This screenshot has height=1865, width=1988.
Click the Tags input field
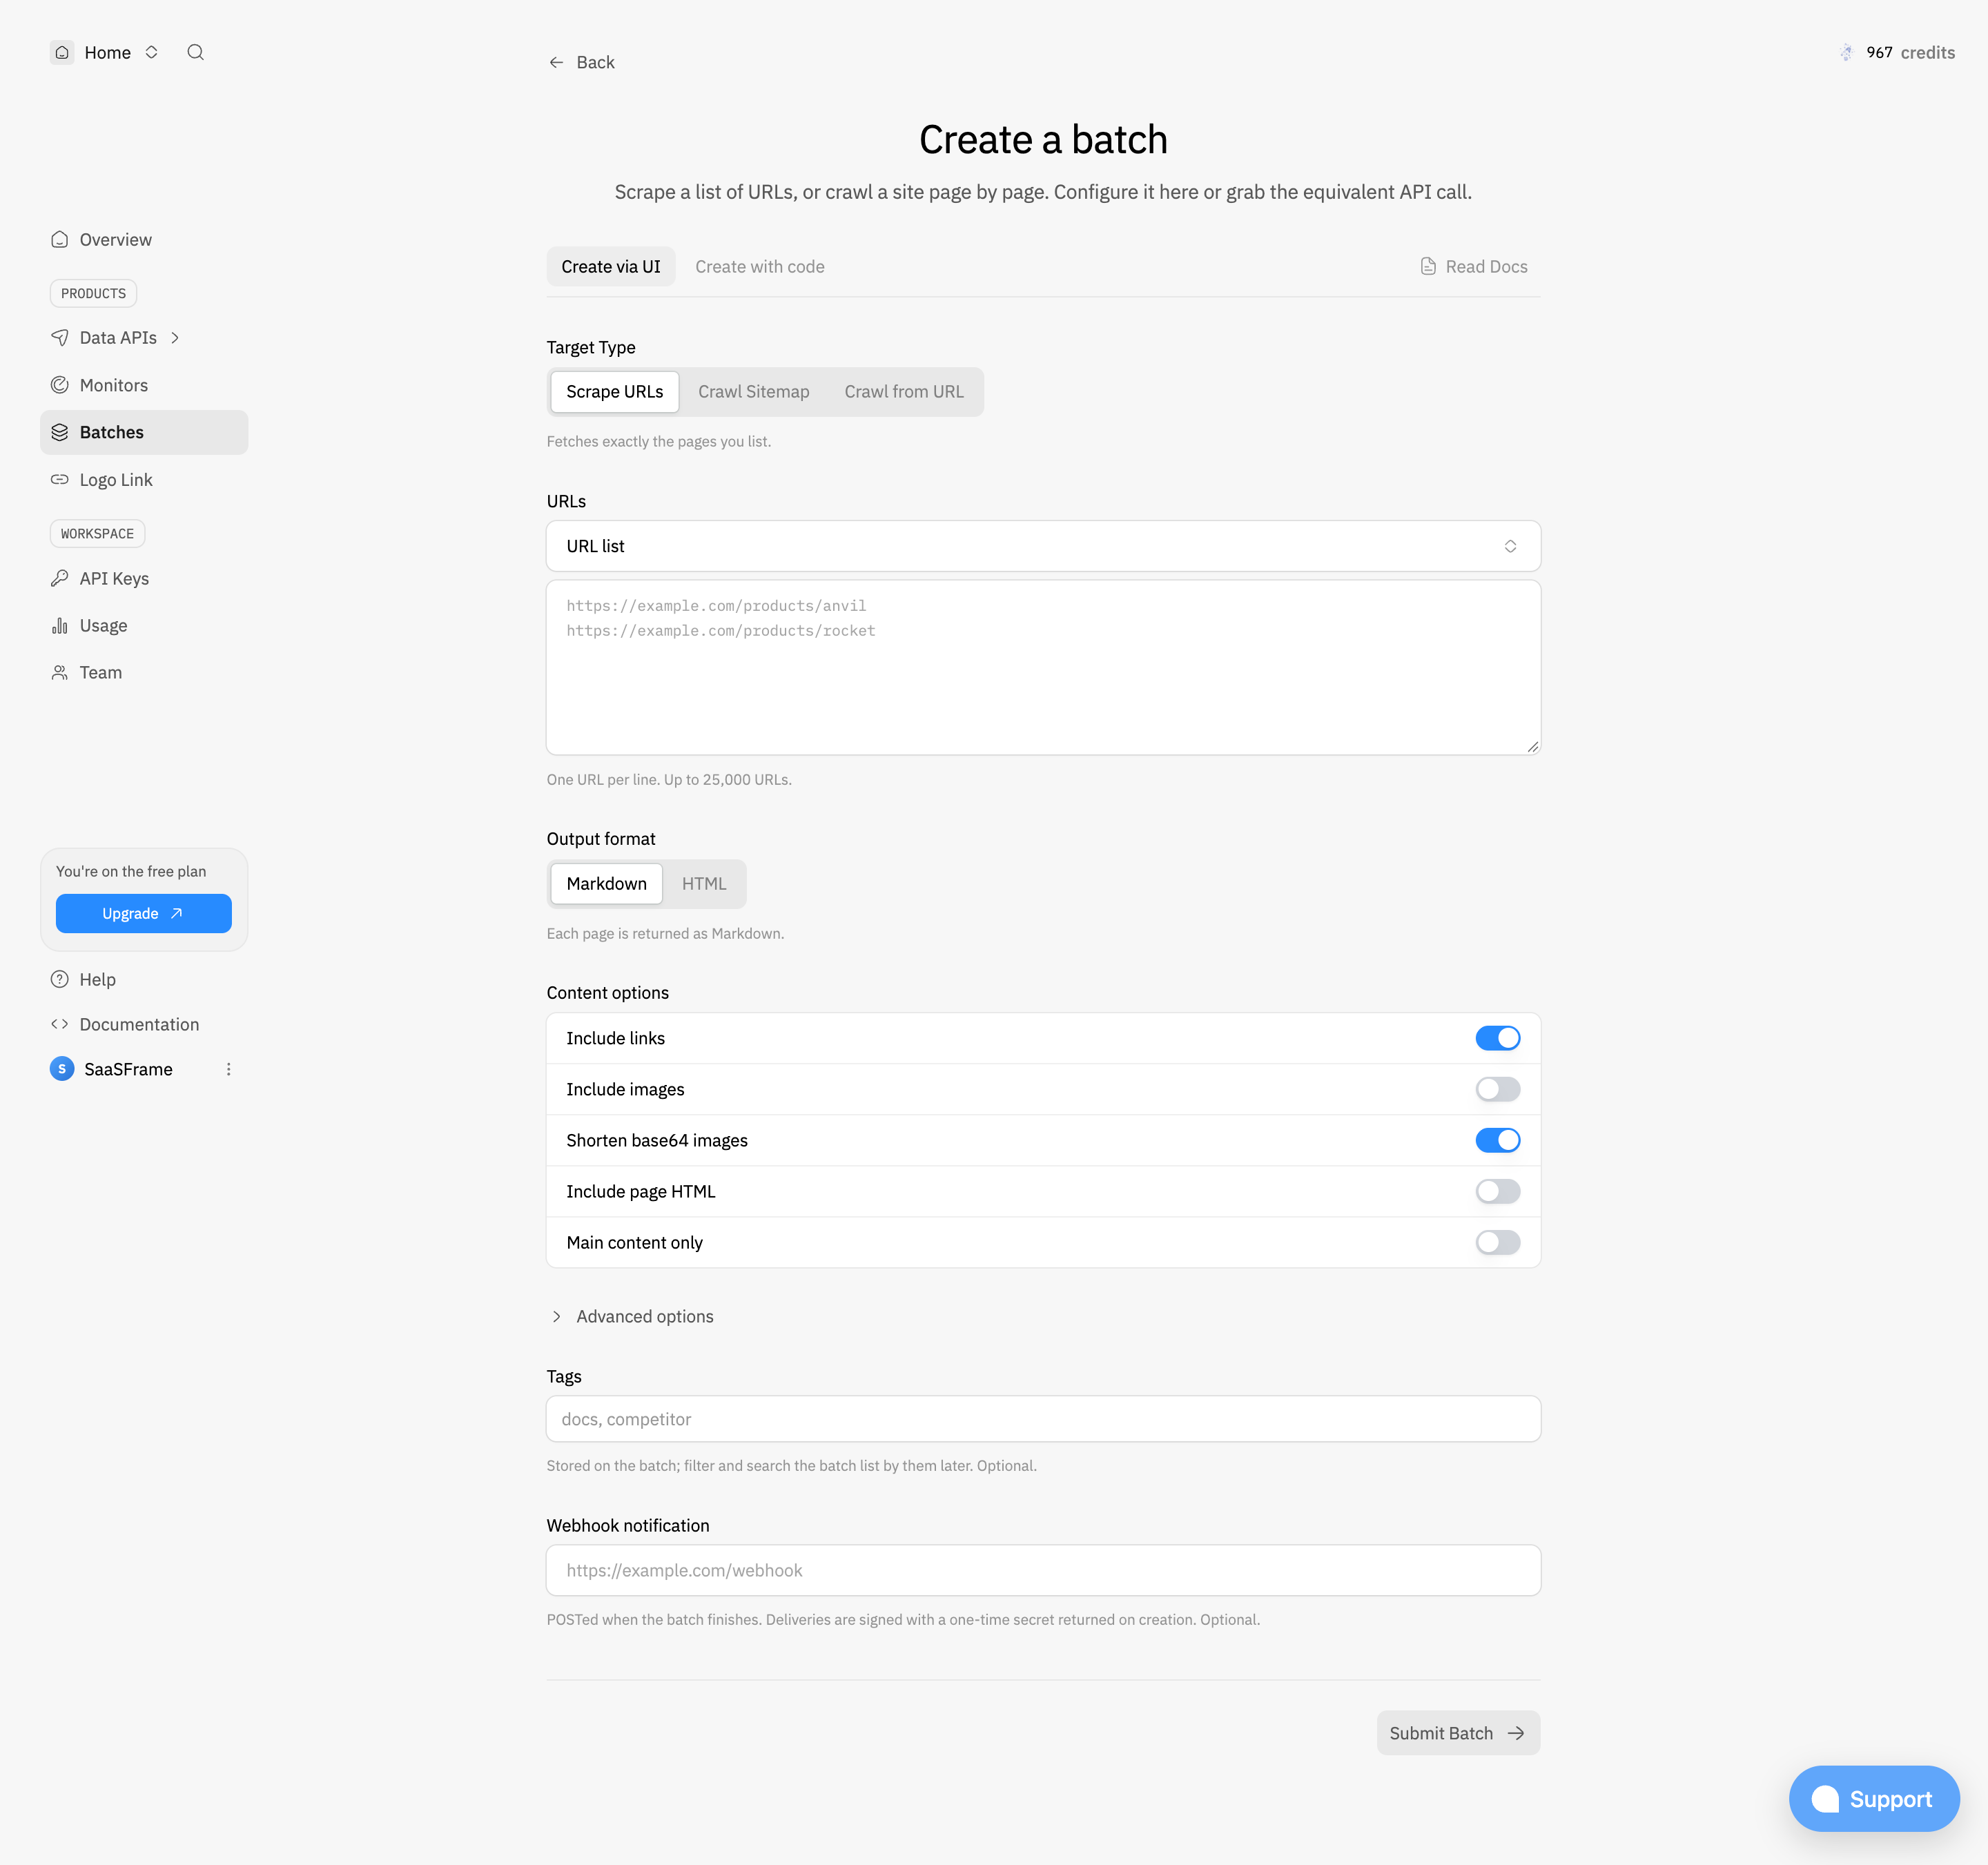click(1043, 1419)
